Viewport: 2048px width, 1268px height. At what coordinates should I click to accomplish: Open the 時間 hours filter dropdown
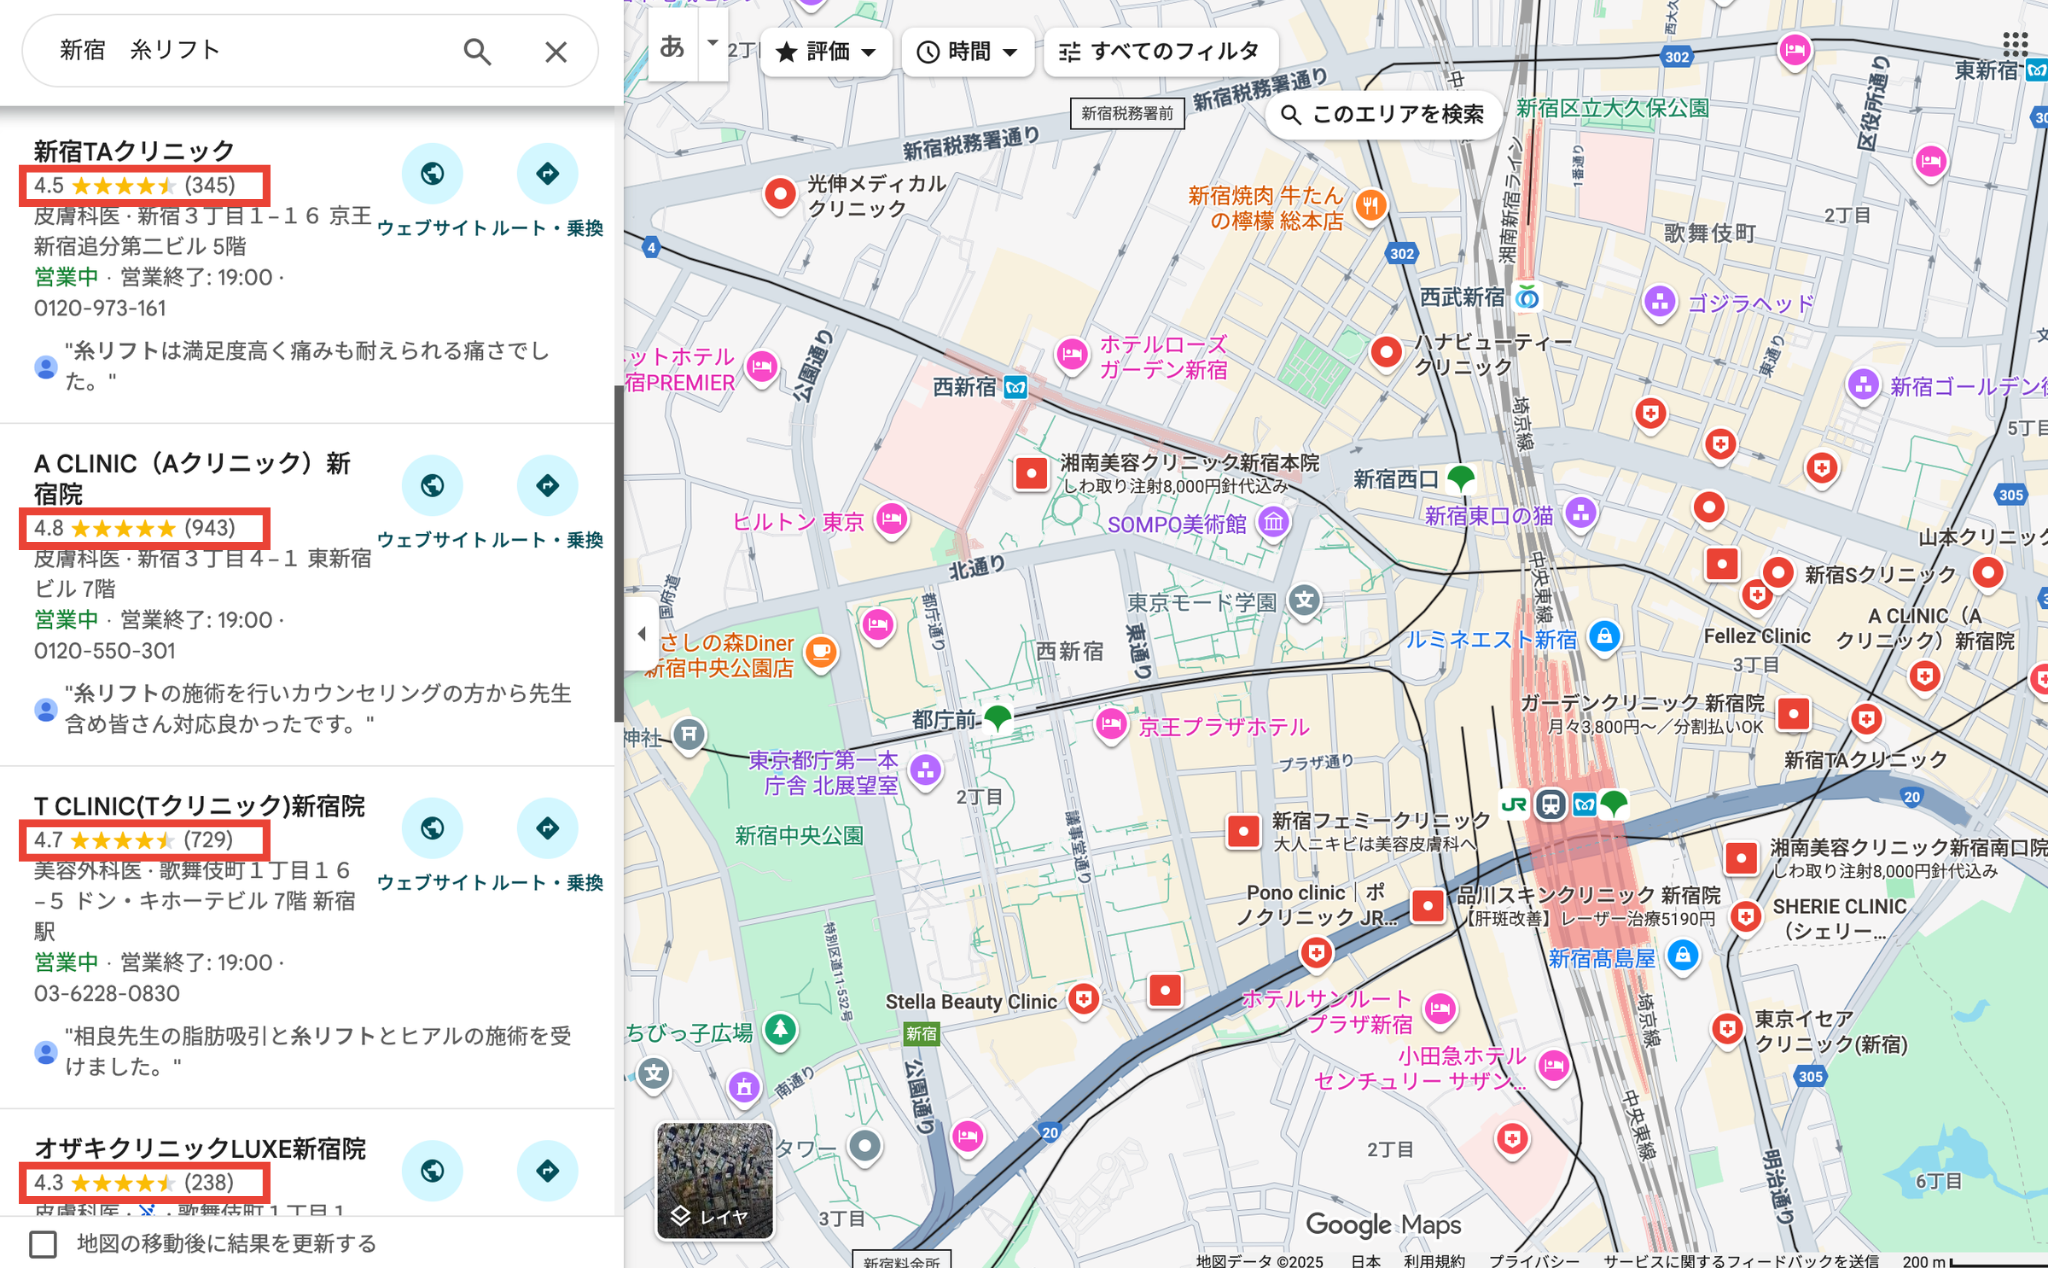966,52
